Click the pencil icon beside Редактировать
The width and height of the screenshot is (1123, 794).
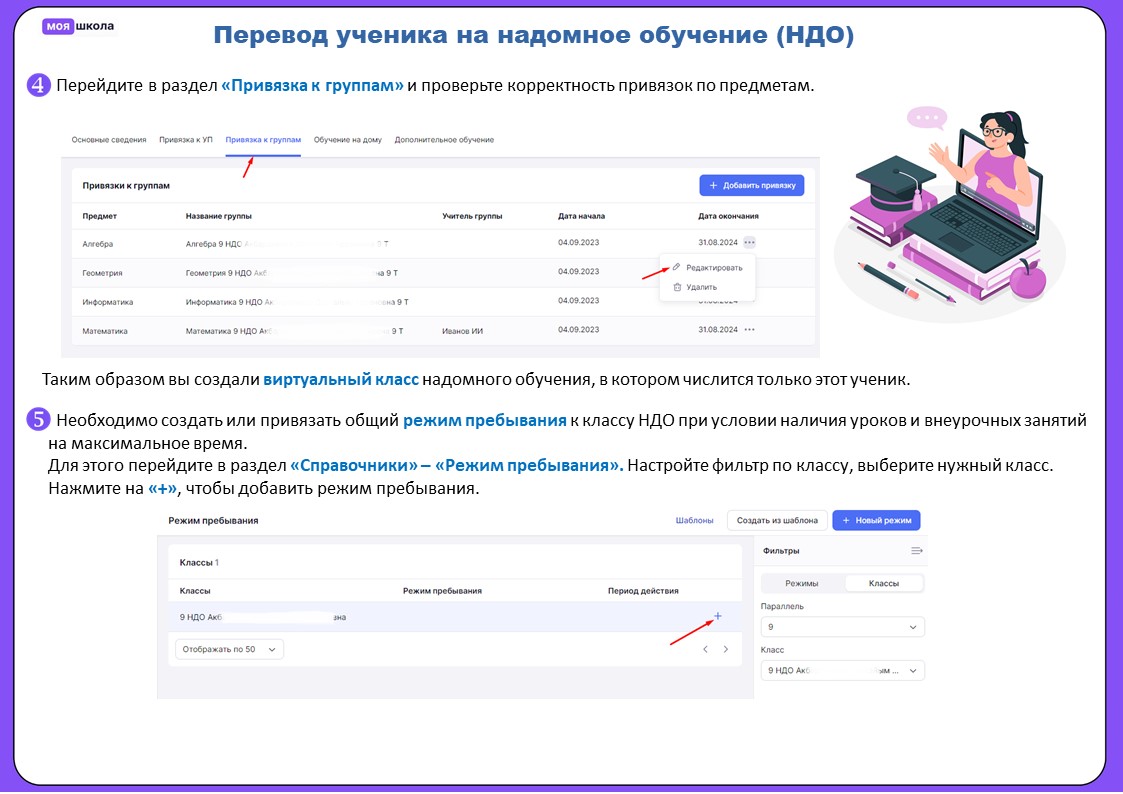pos(676,267)
